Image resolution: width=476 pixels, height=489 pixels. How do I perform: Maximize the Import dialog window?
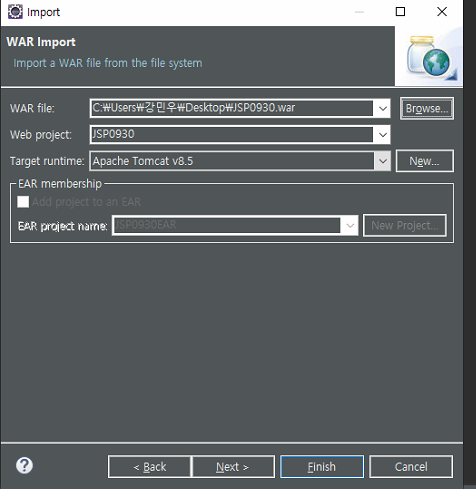[400, 12]
